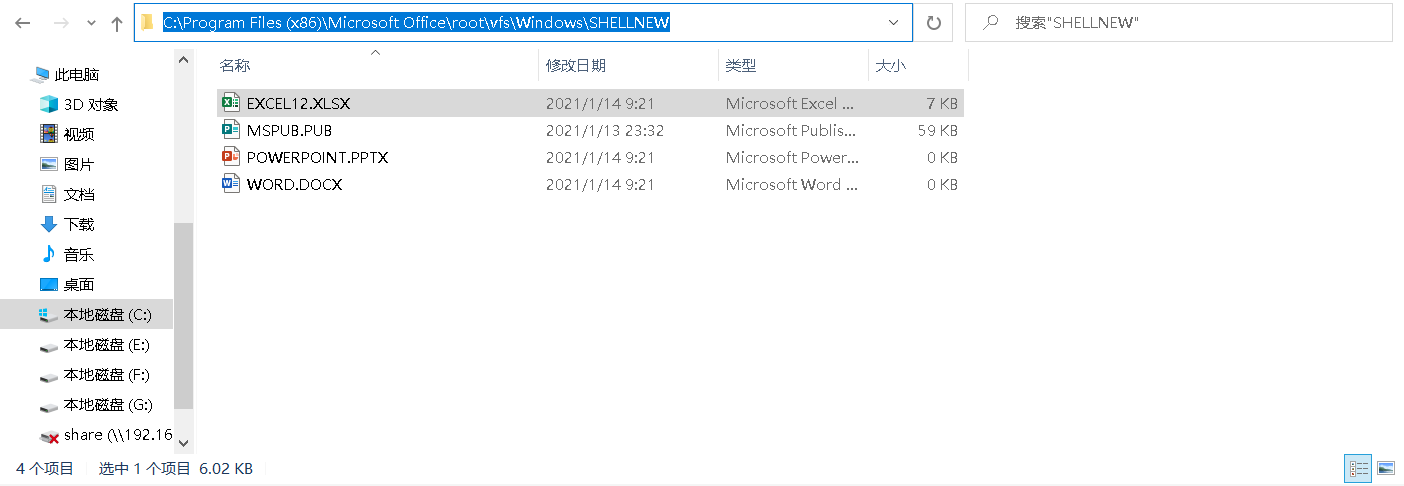The image size is (1404, 486).
Task: Select the 桌面 item in sidebar
Action: (x=79, y=285)
